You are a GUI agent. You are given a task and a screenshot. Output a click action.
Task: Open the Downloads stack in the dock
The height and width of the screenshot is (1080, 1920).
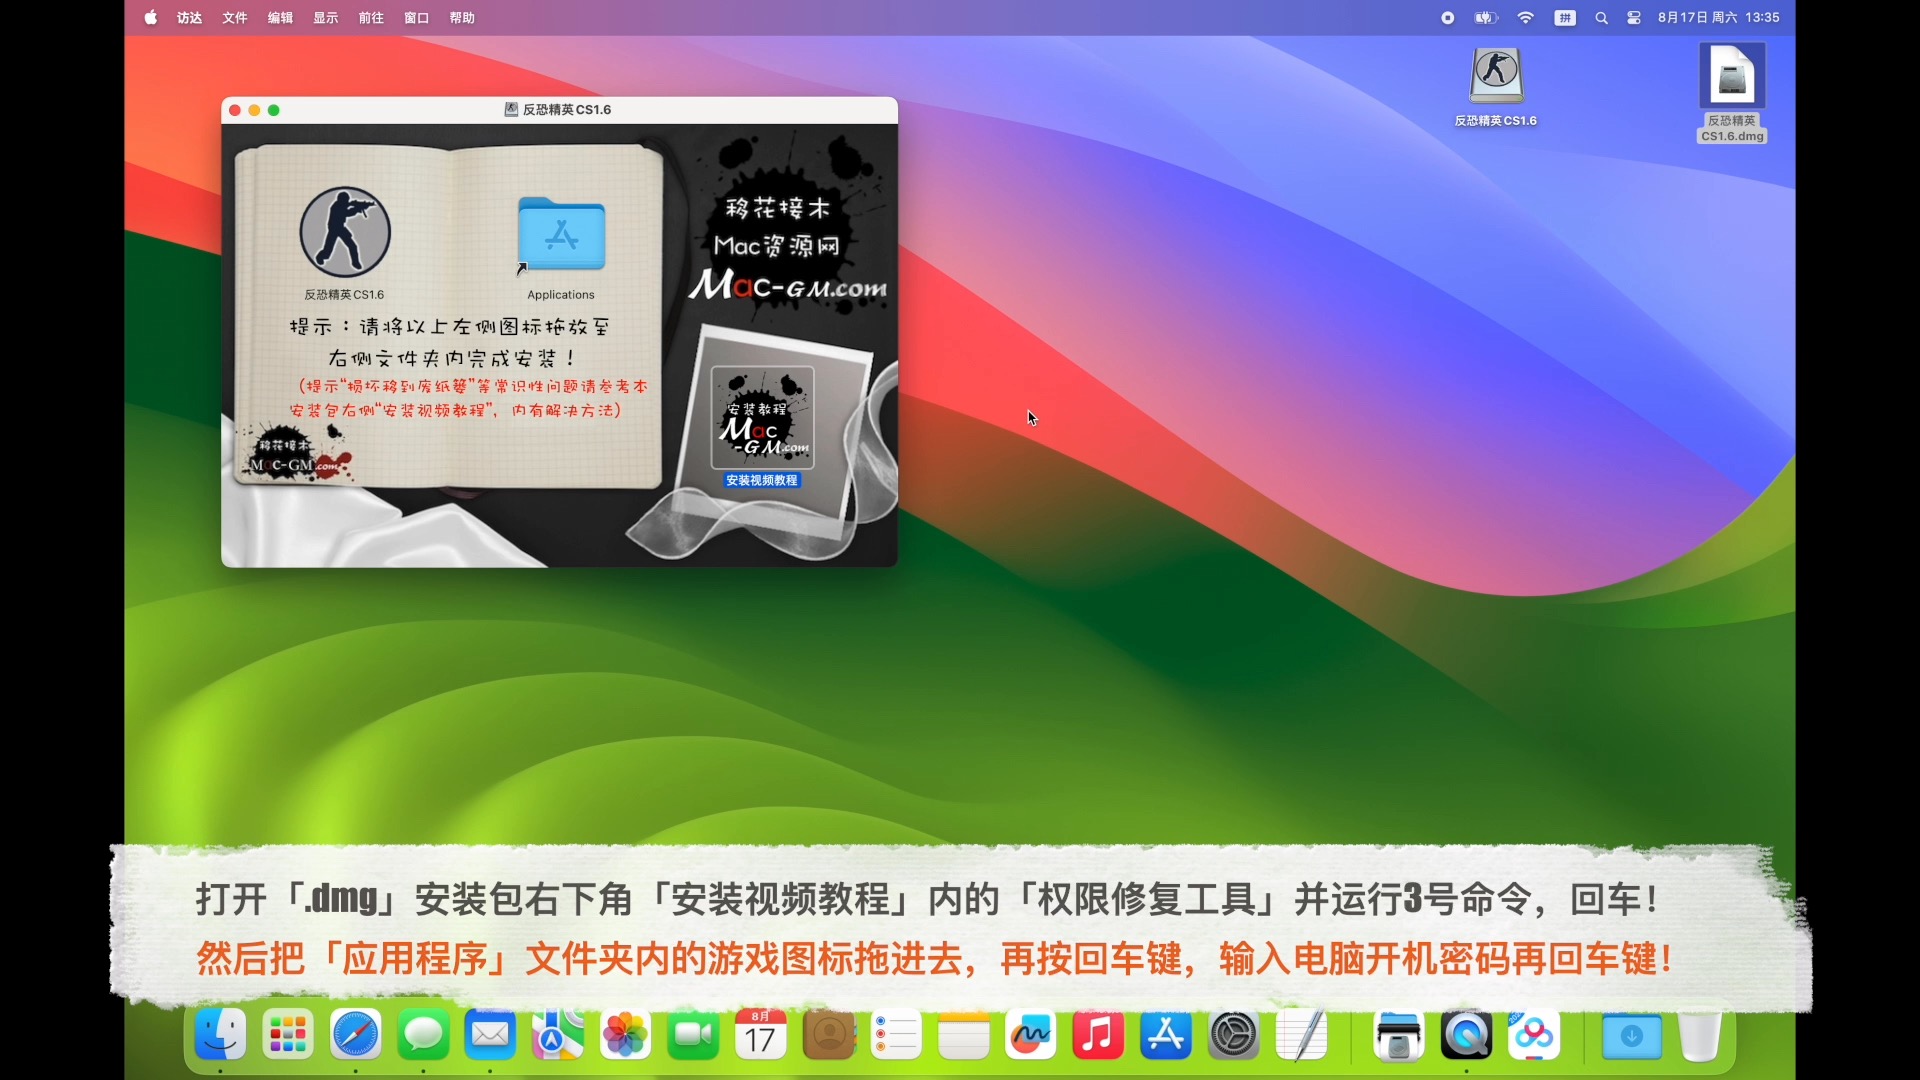point(1631,1035)
